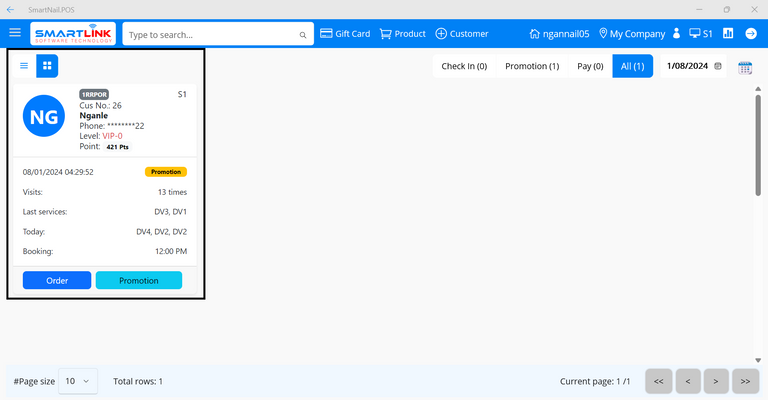Switch to list view layout
This screenshot has width=768, height=400.
click(x=25, y=66)
